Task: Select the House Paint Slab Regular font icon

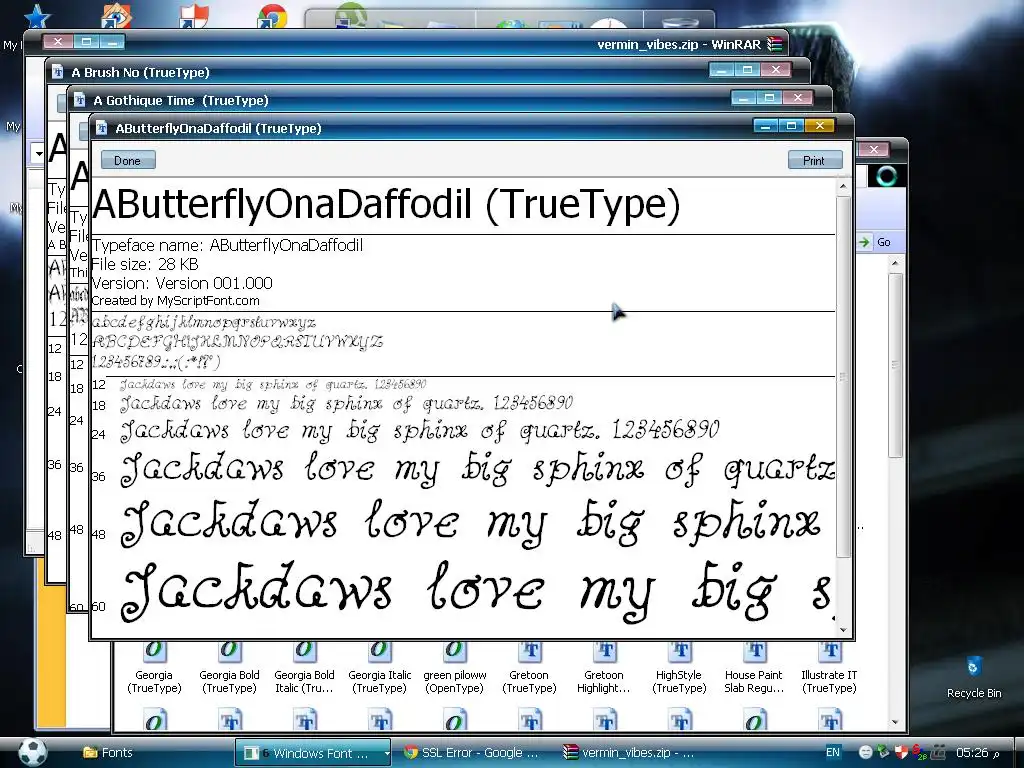Action: pyautogui.click(x=754, y=668)
